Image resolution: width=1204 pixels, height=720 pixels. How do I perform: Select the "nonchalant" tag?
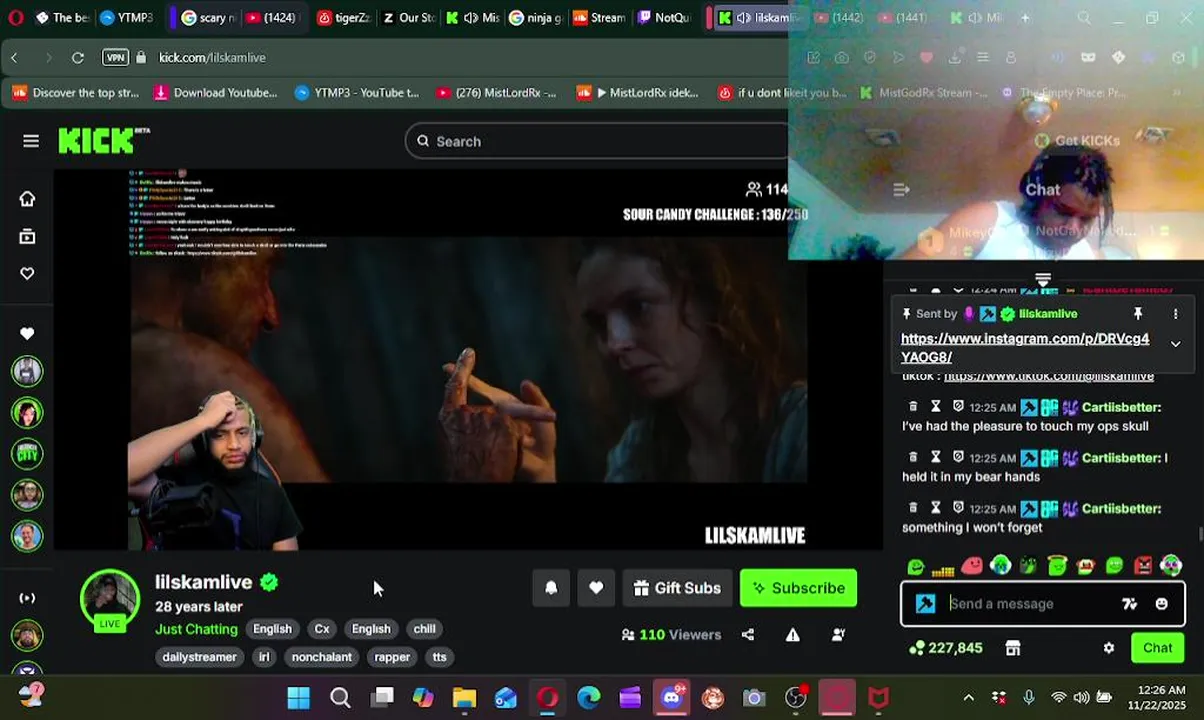click(x=321, y=657)
